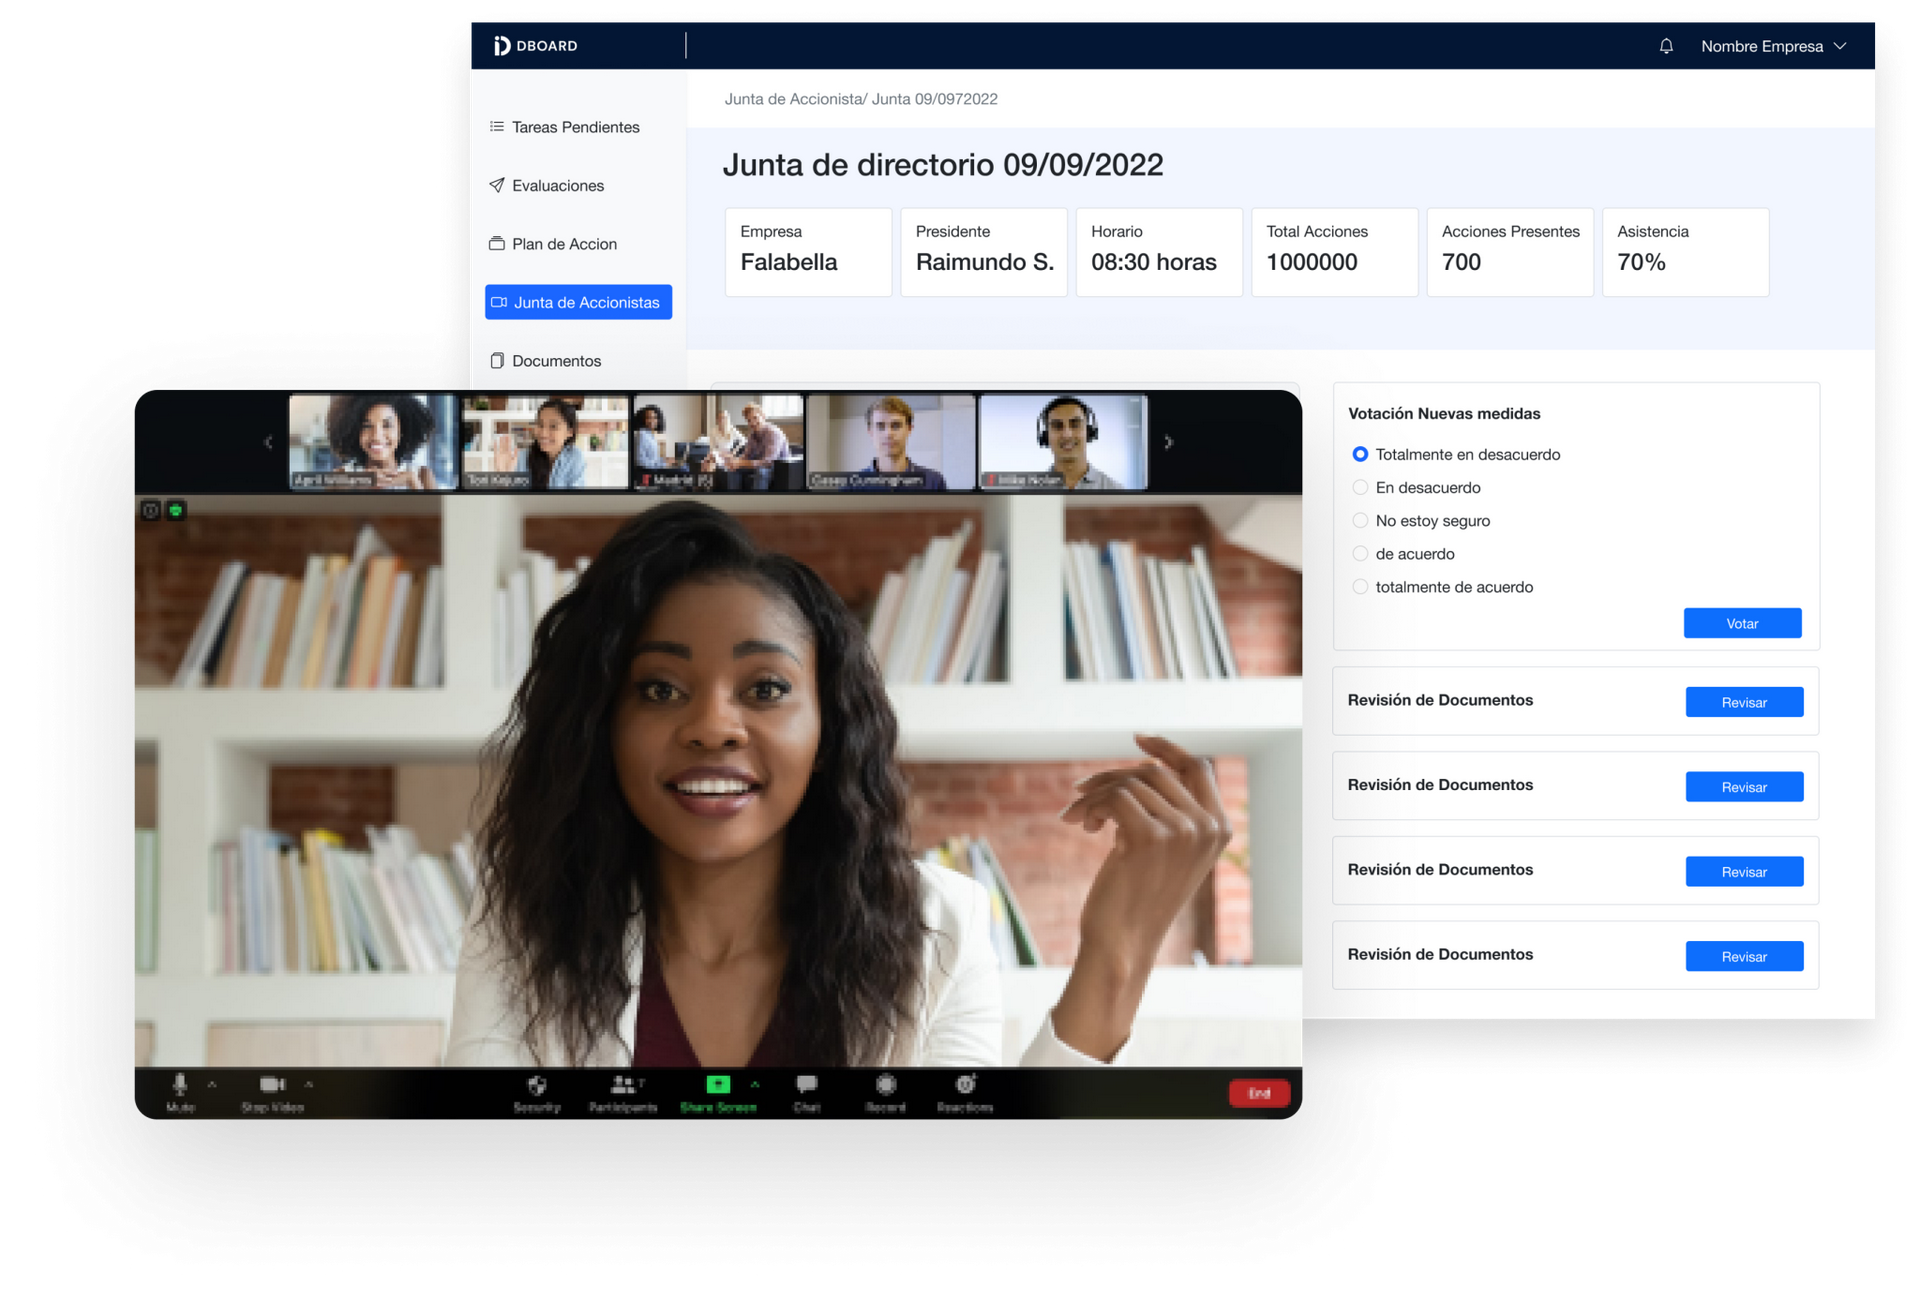Click the notification bell icon

[1666, 46]
